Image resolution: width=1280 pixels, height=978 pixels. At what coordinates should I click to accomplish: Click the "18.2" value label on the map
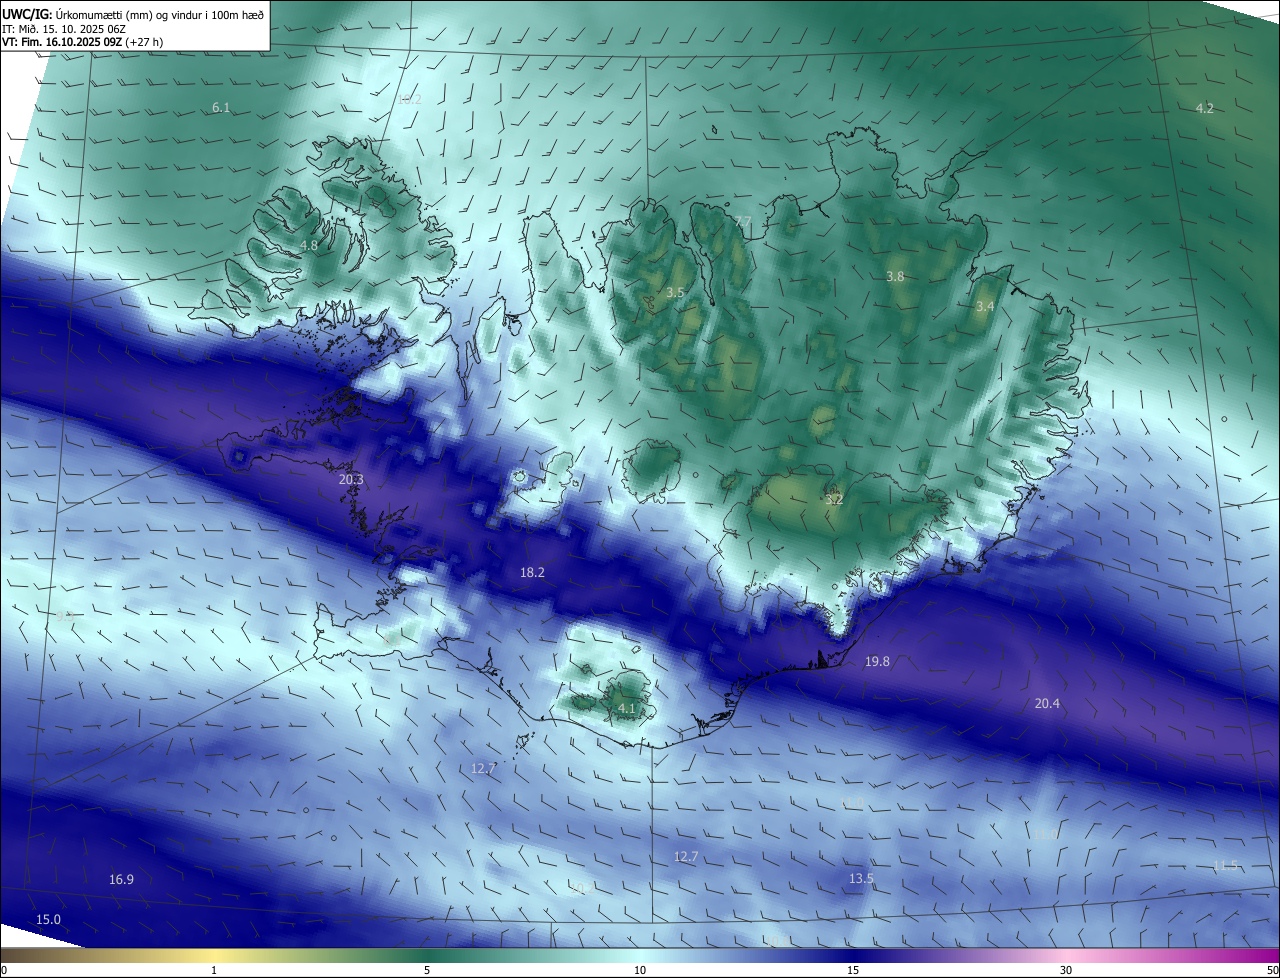[x=532, y=572]
